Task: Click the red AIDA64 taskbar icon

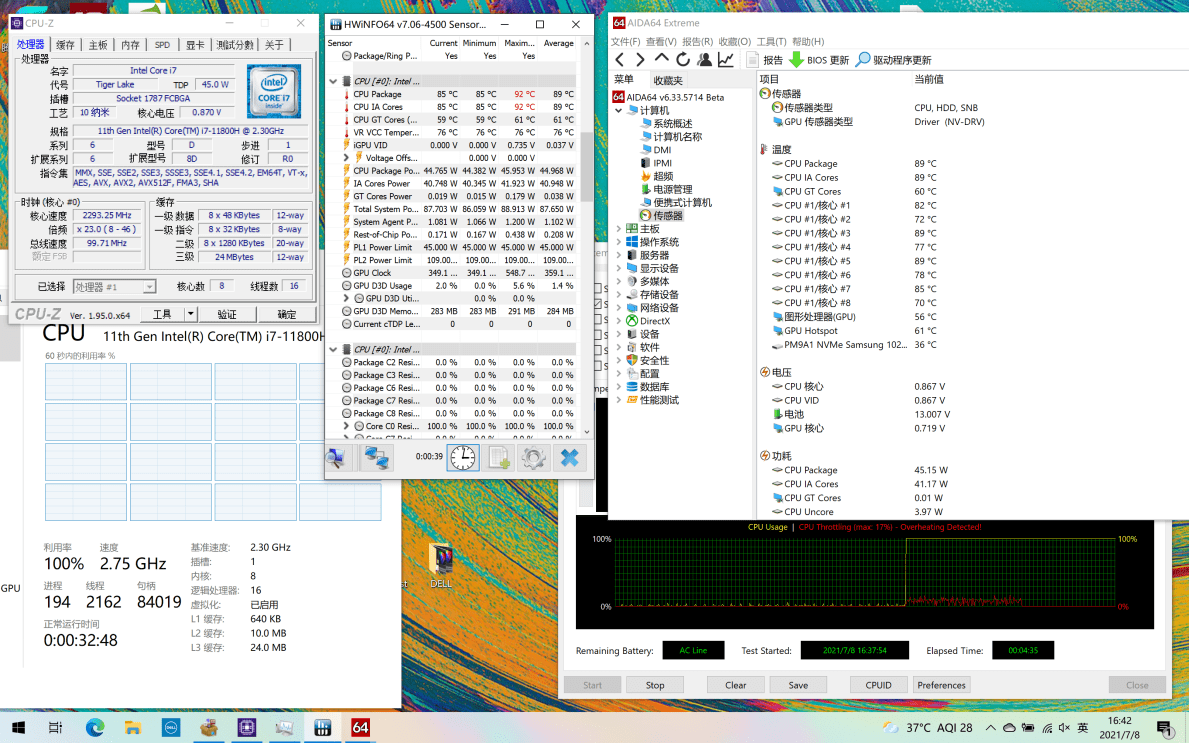Action: 360,728
